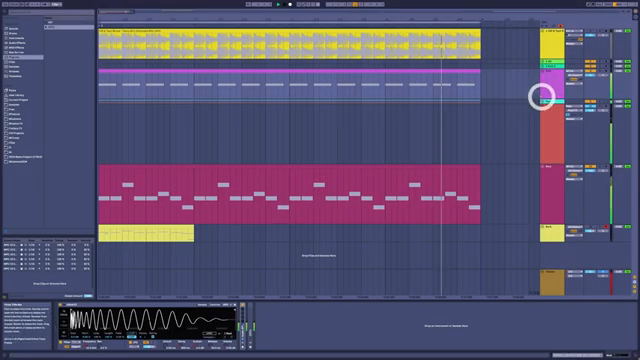640x360 pixels.
Task: Open the Grooves browser category
Action: 14,71
